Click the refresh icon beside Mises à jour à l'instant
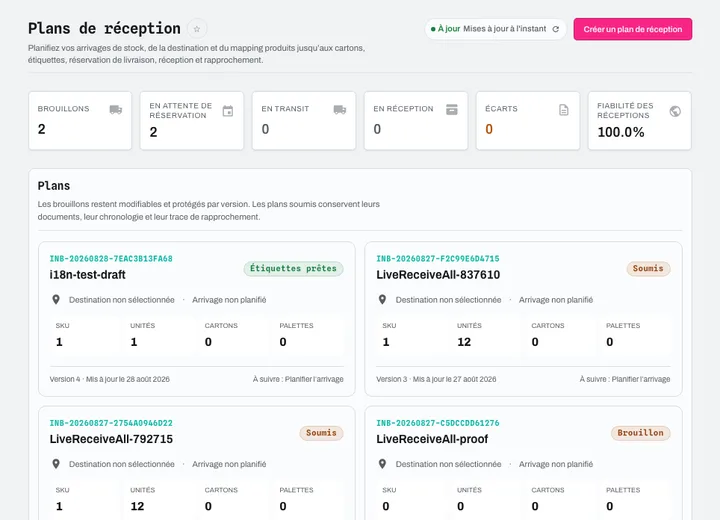The height and width of the screenshot is (520, 720). point(556,29)
